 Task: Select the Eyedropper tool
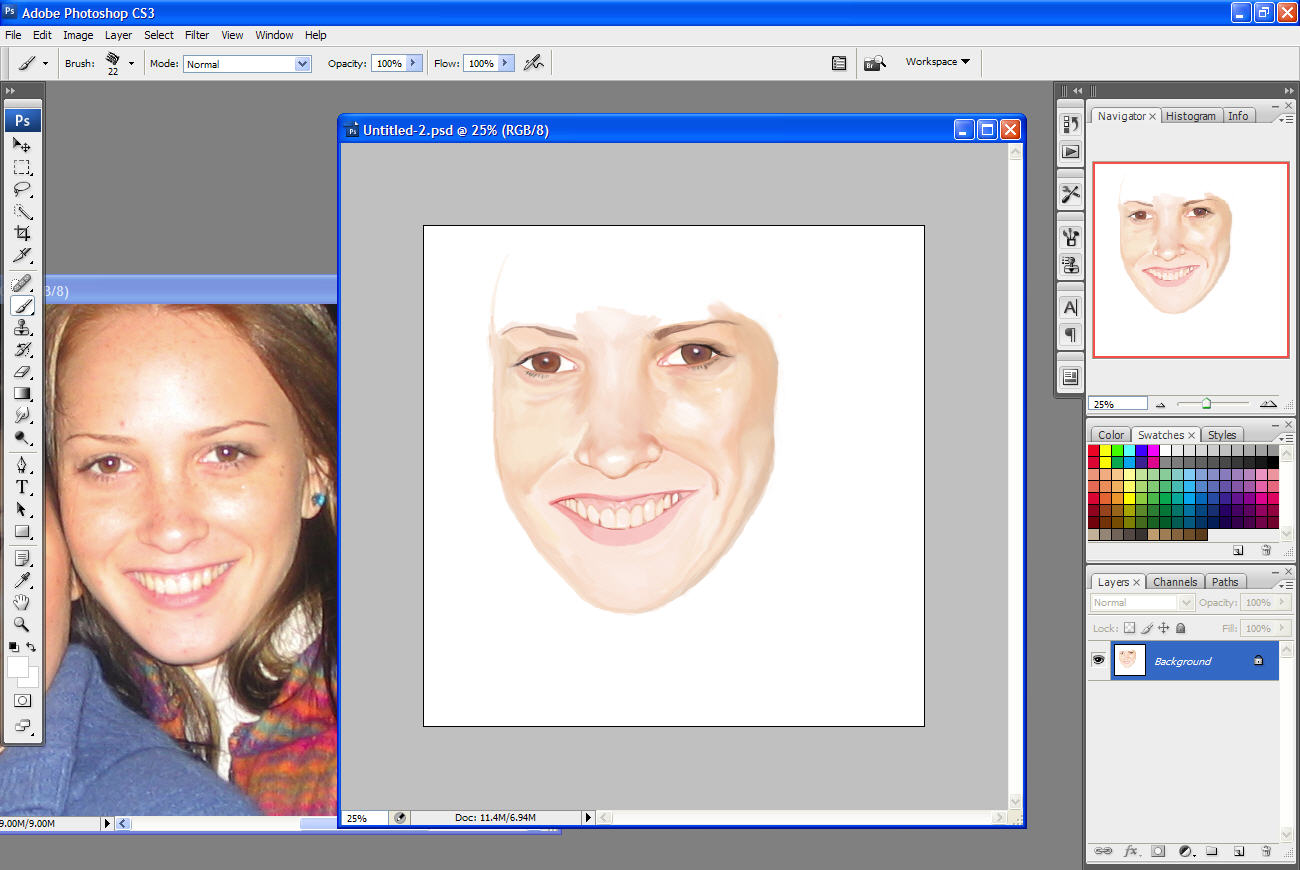22,580
